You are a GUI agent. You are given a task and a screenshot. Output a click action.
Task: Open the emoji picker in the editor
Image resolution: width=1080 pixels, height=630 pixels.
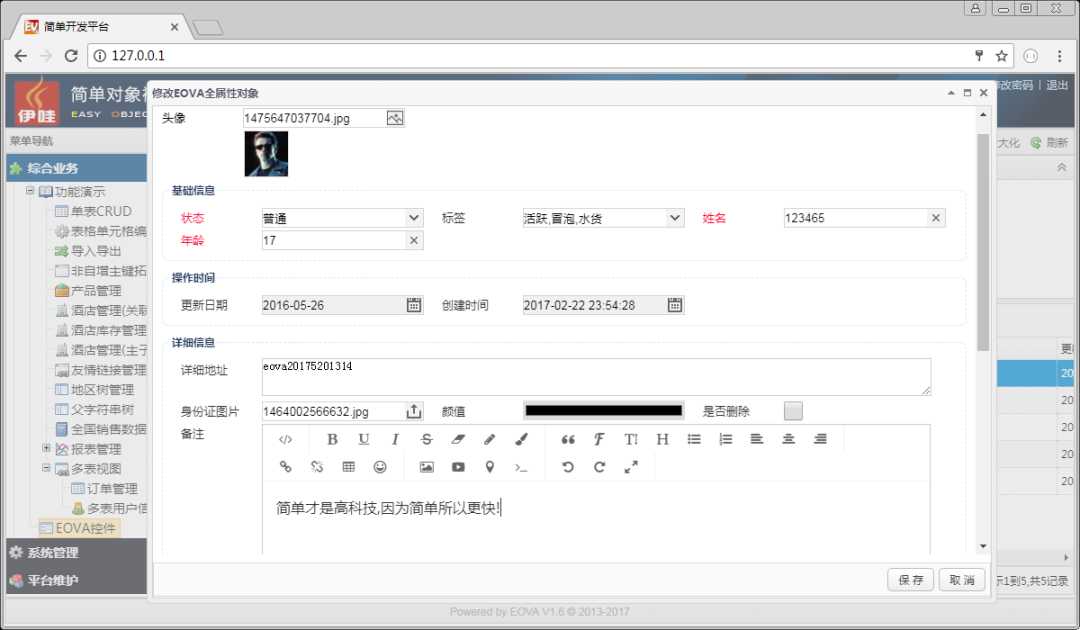[380, 467]
